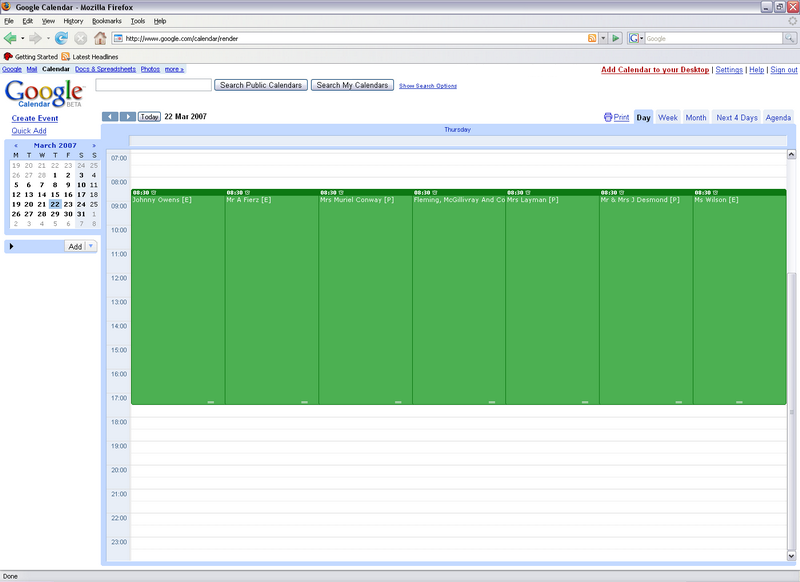Switch to the Week view tab

point(667,117)
